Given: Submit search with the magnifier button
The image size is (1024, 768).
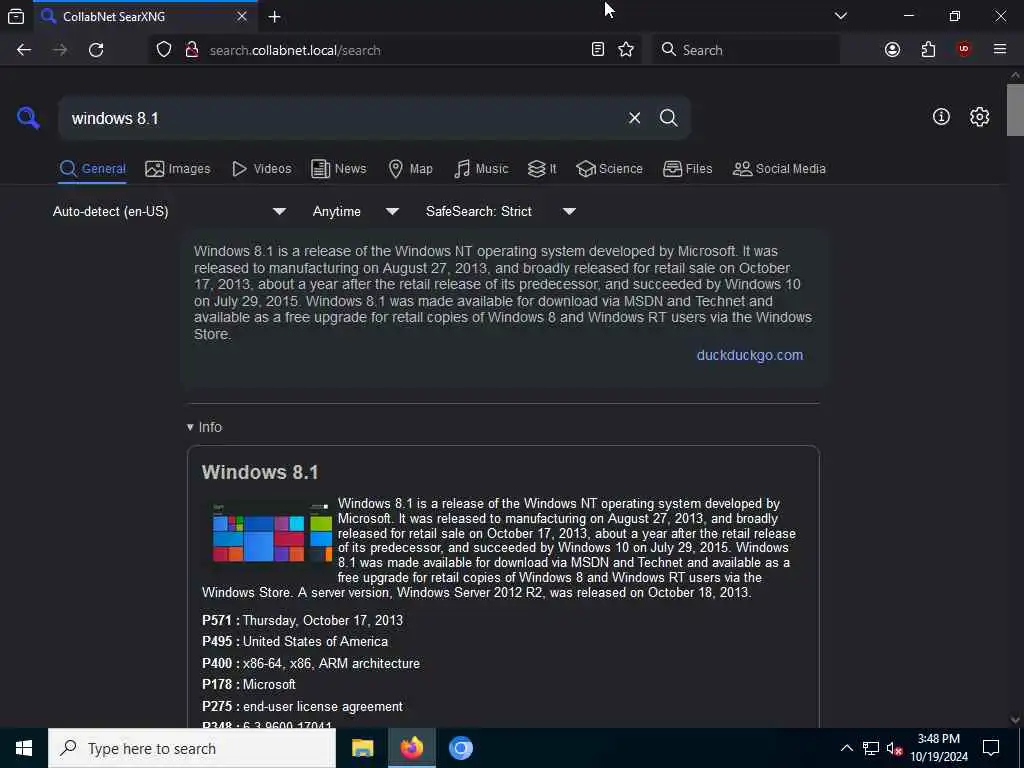Looking at the screenshot, I should 668,118.
